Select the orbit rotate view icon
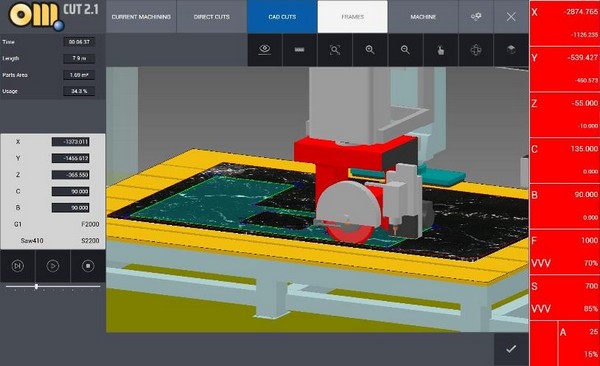600x366 pixels. pyautogui.click(x=476, y=50)
